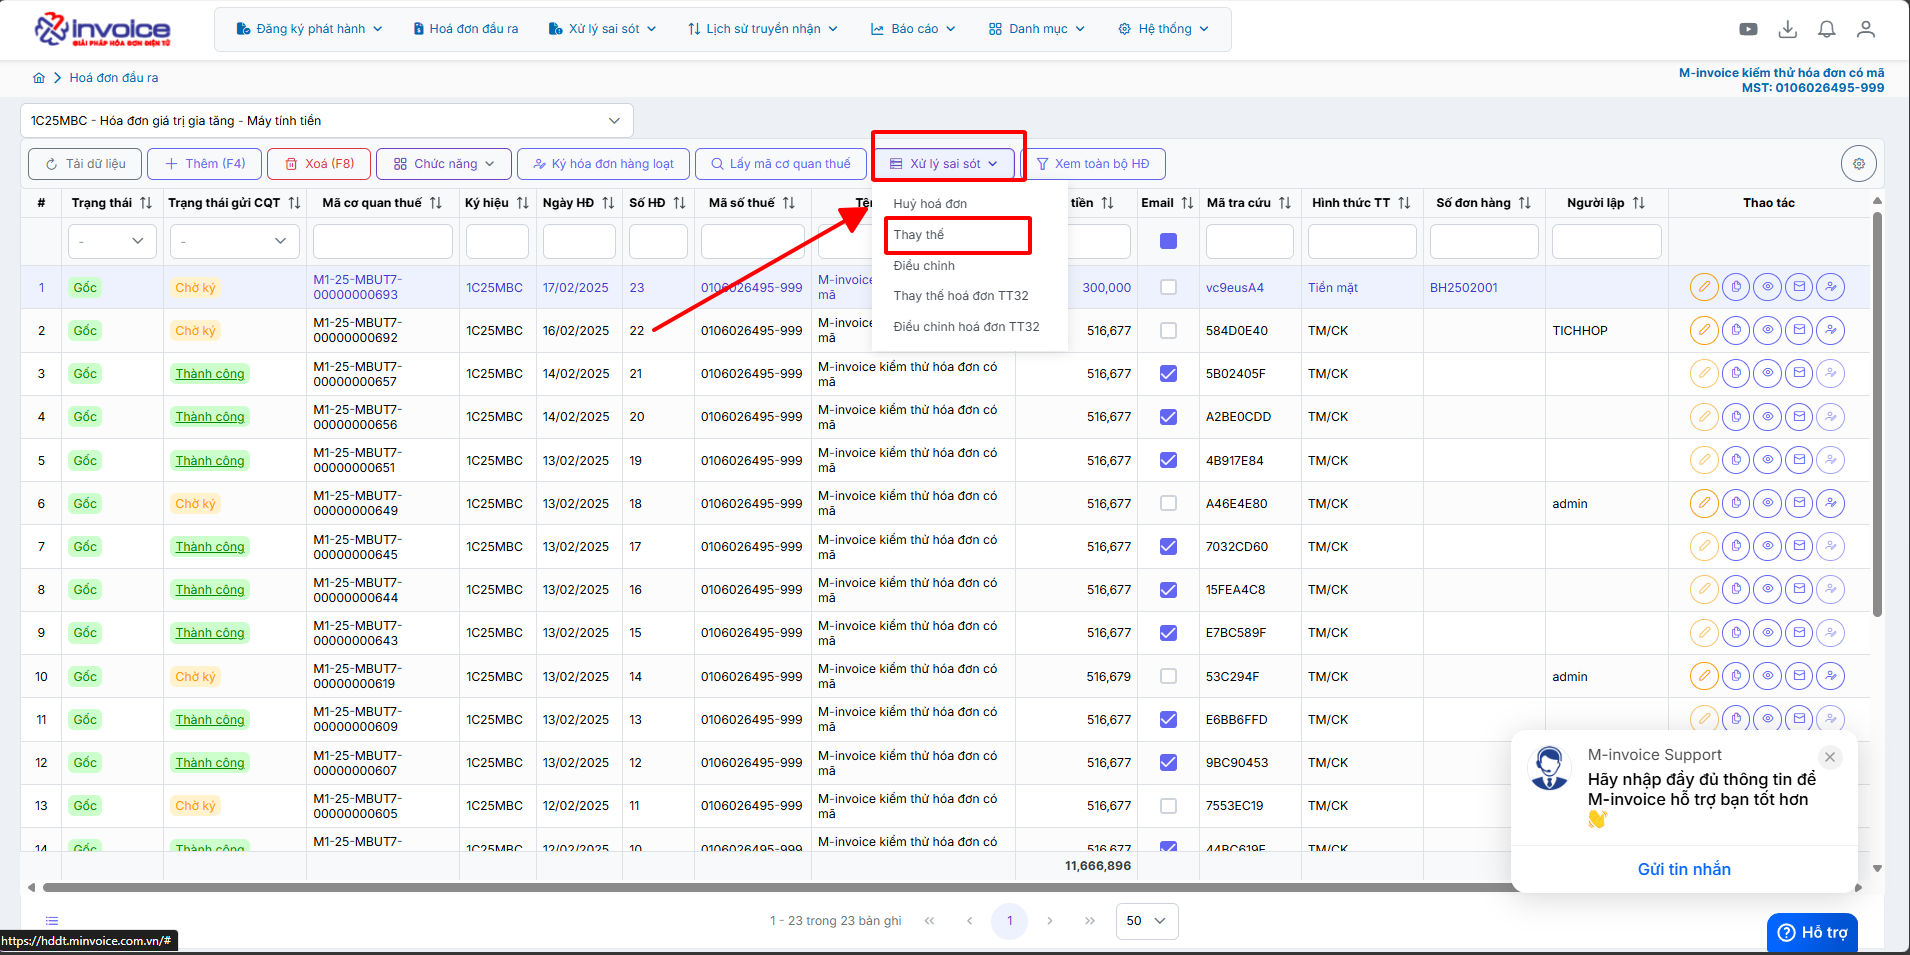Select Thay thế hoá đơn TT32

click(961, 296)
